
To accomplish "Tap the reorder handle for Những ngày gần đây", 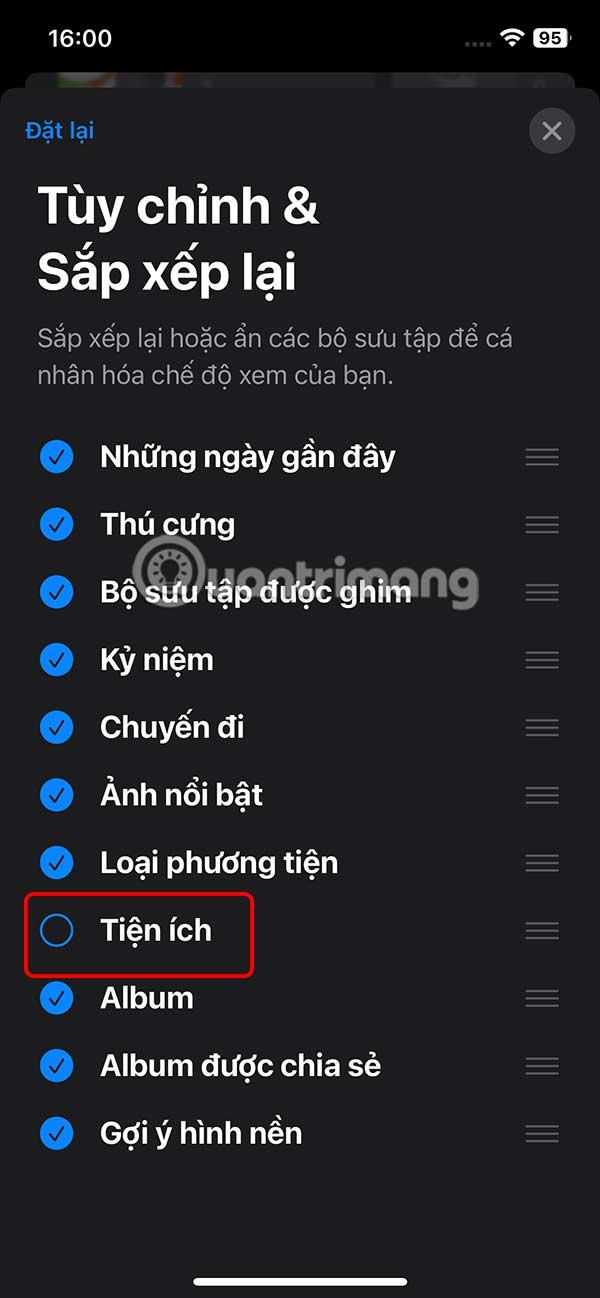I will pos(542,457).
